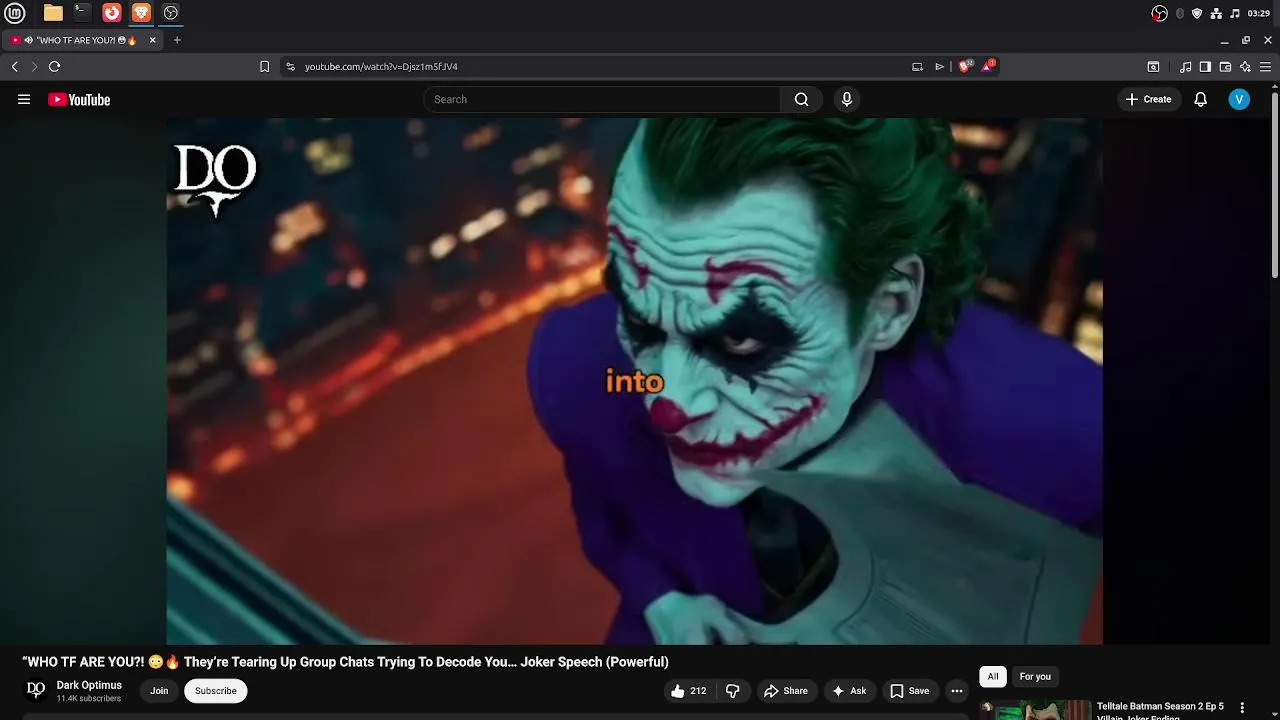Open the Brave main hamburger menu
The image size is (1280, 720).
(1265, 66)
